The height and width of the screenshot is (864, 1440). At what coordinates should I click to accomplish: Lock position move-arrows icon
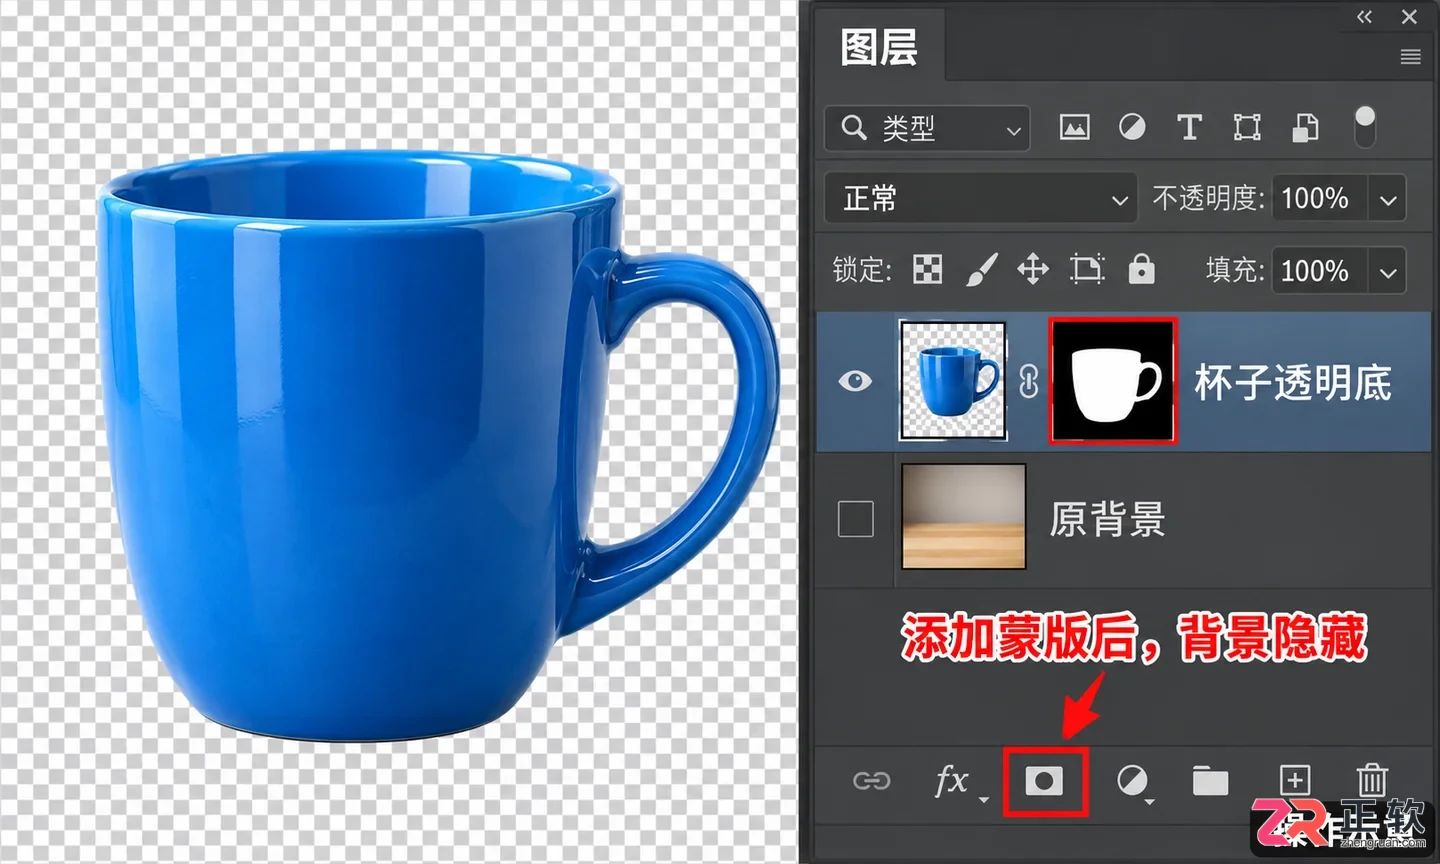pyautogui.click(x=1033, y=269)
